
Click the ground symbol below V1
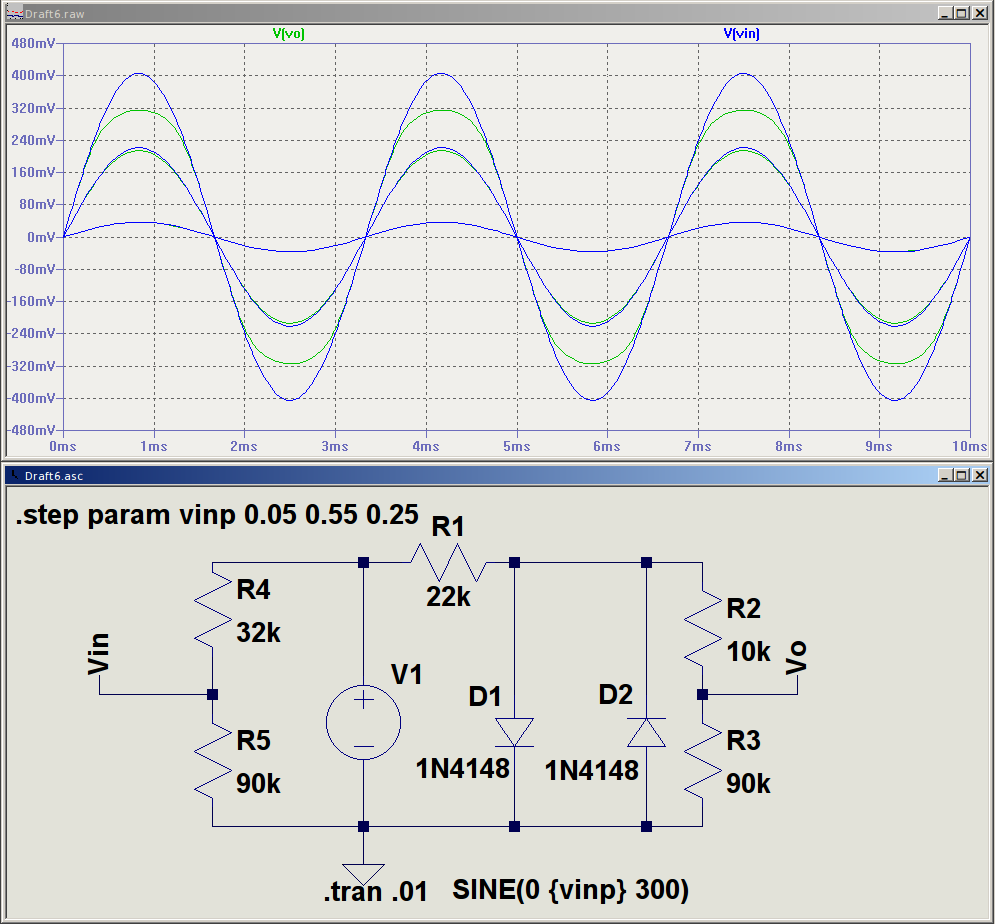point(364,874)
